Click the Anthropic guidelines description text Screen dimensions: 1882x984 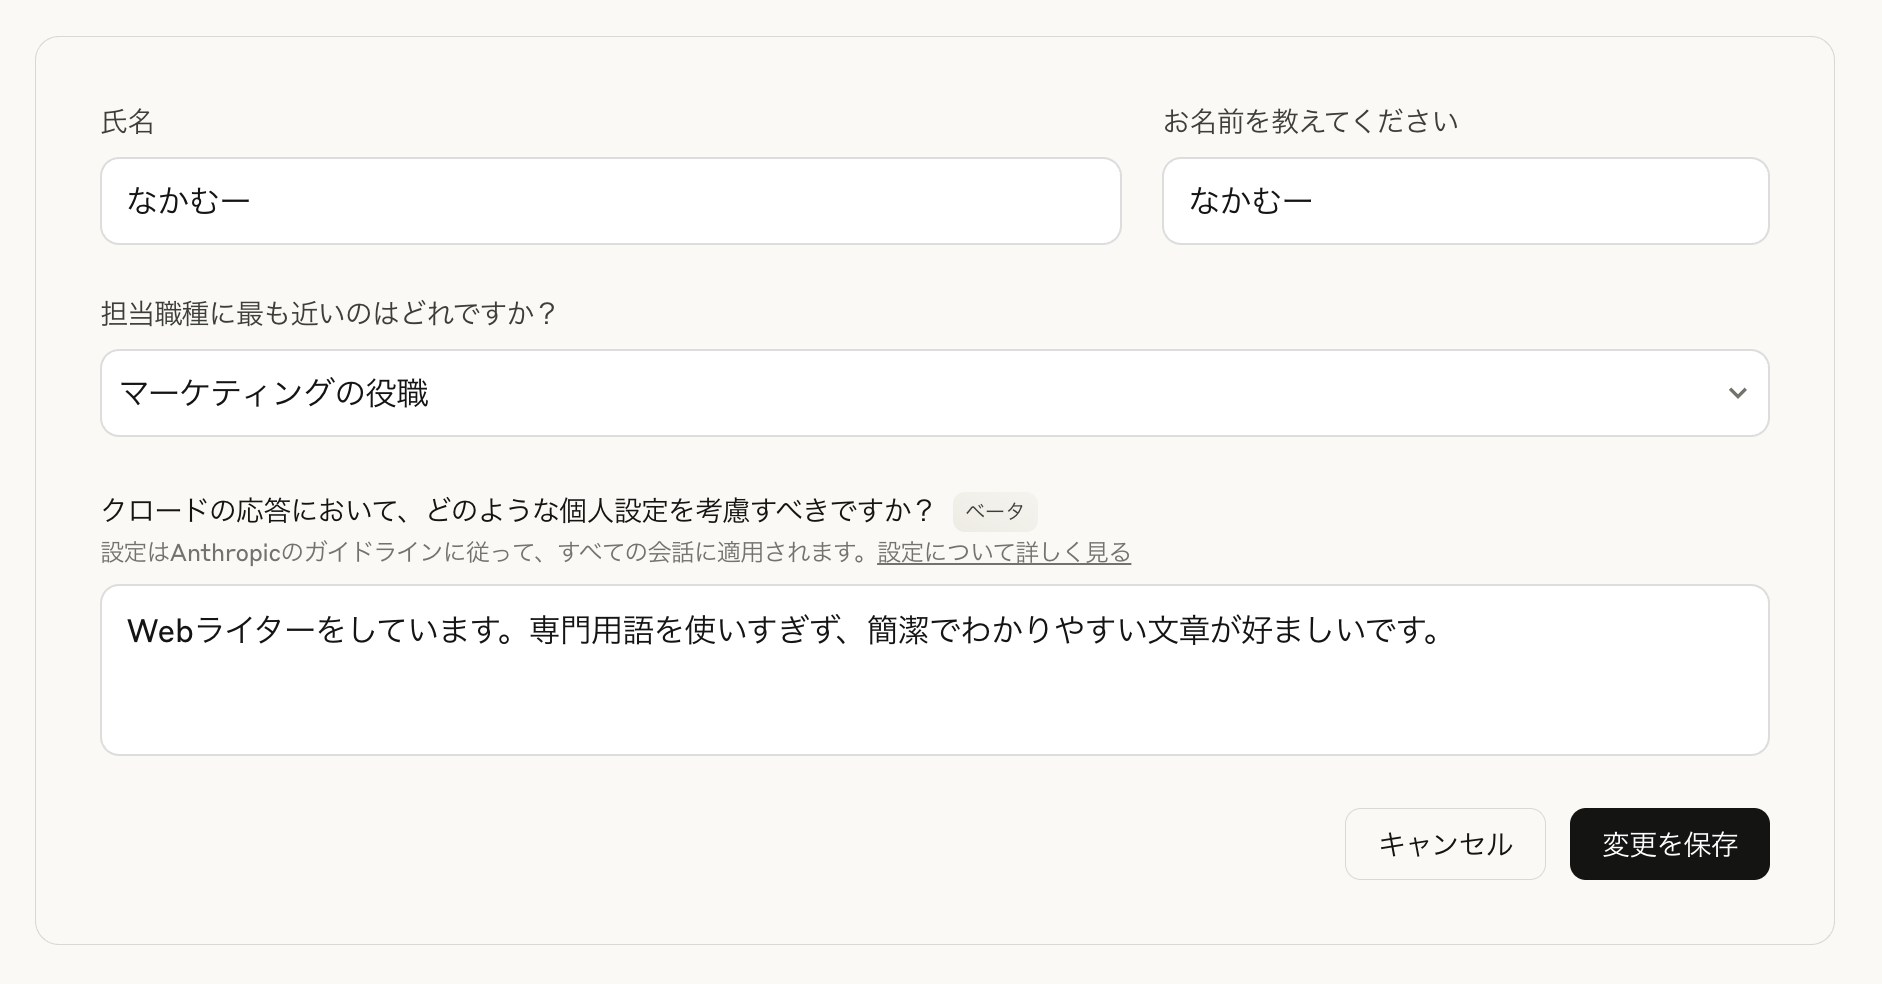[485, 552]
